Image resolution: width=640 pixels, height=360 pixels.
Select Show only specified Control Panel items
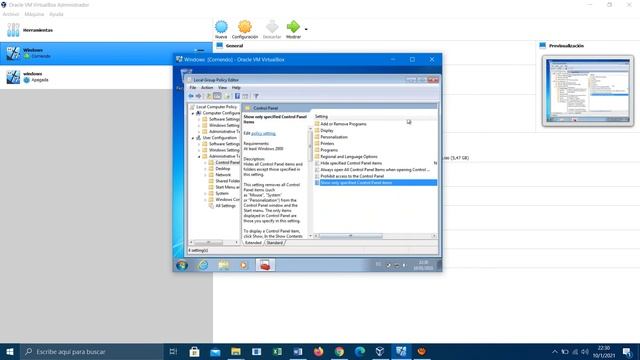[375, 182]
